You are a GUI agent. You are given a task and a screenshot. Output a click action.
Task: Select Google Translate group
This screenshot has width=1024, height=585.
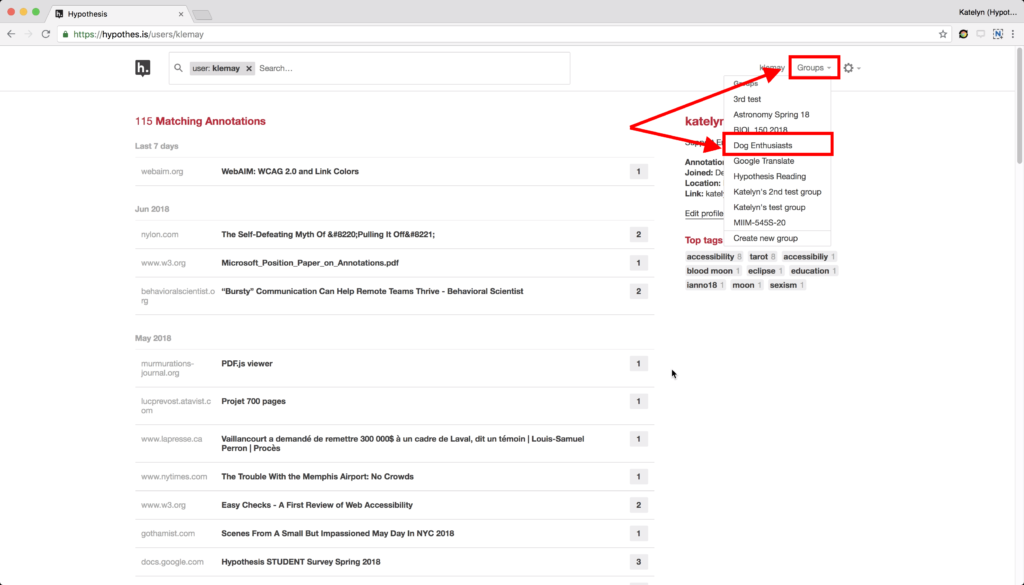[x=763, y=161]
